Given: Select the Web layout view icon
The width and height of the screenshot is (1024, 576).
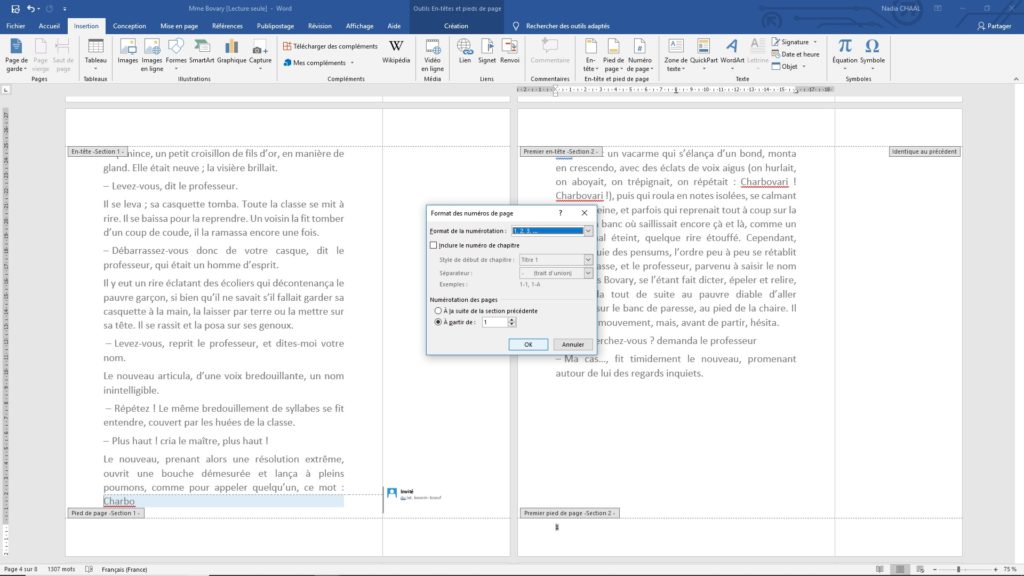Looking at the screenshot, I should (920, 569).
